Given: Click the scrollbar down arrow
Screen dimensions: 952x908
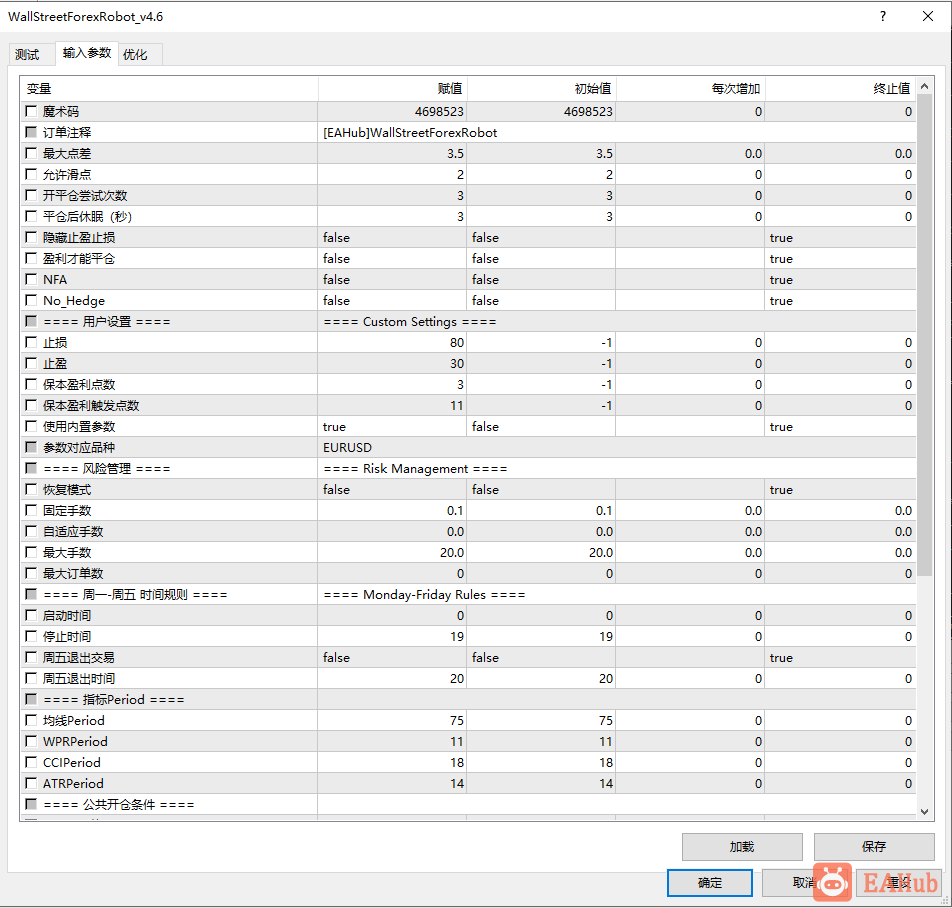Looking at the screenshot, I should 924,811.
